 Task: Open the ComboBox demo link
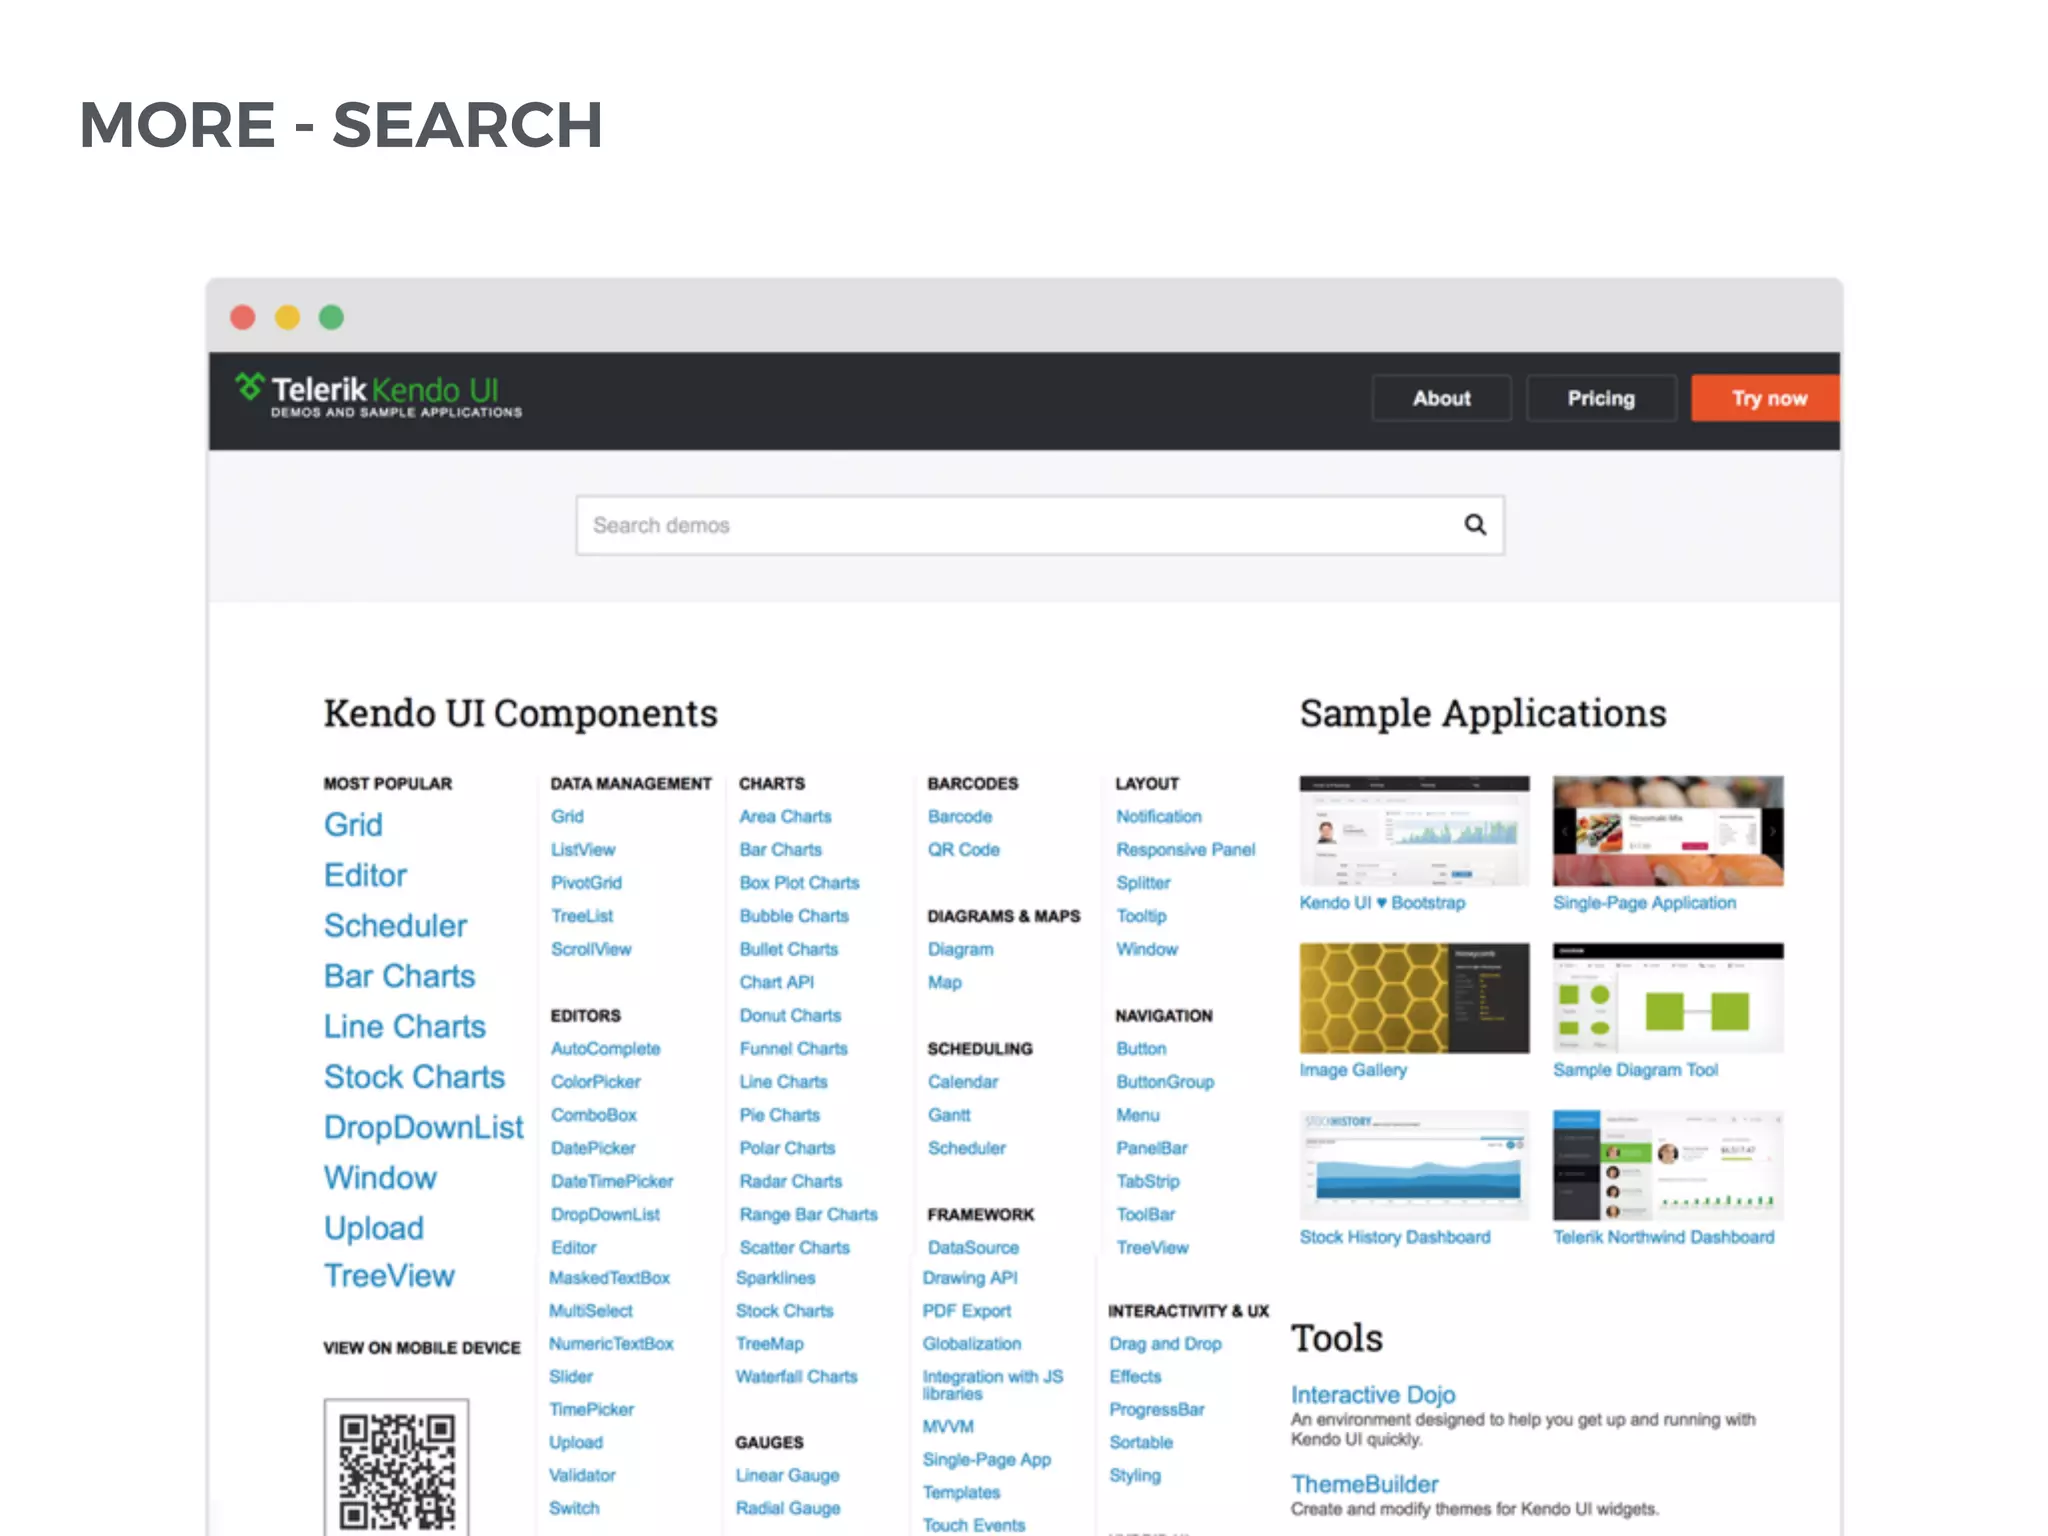[593, 1114]
